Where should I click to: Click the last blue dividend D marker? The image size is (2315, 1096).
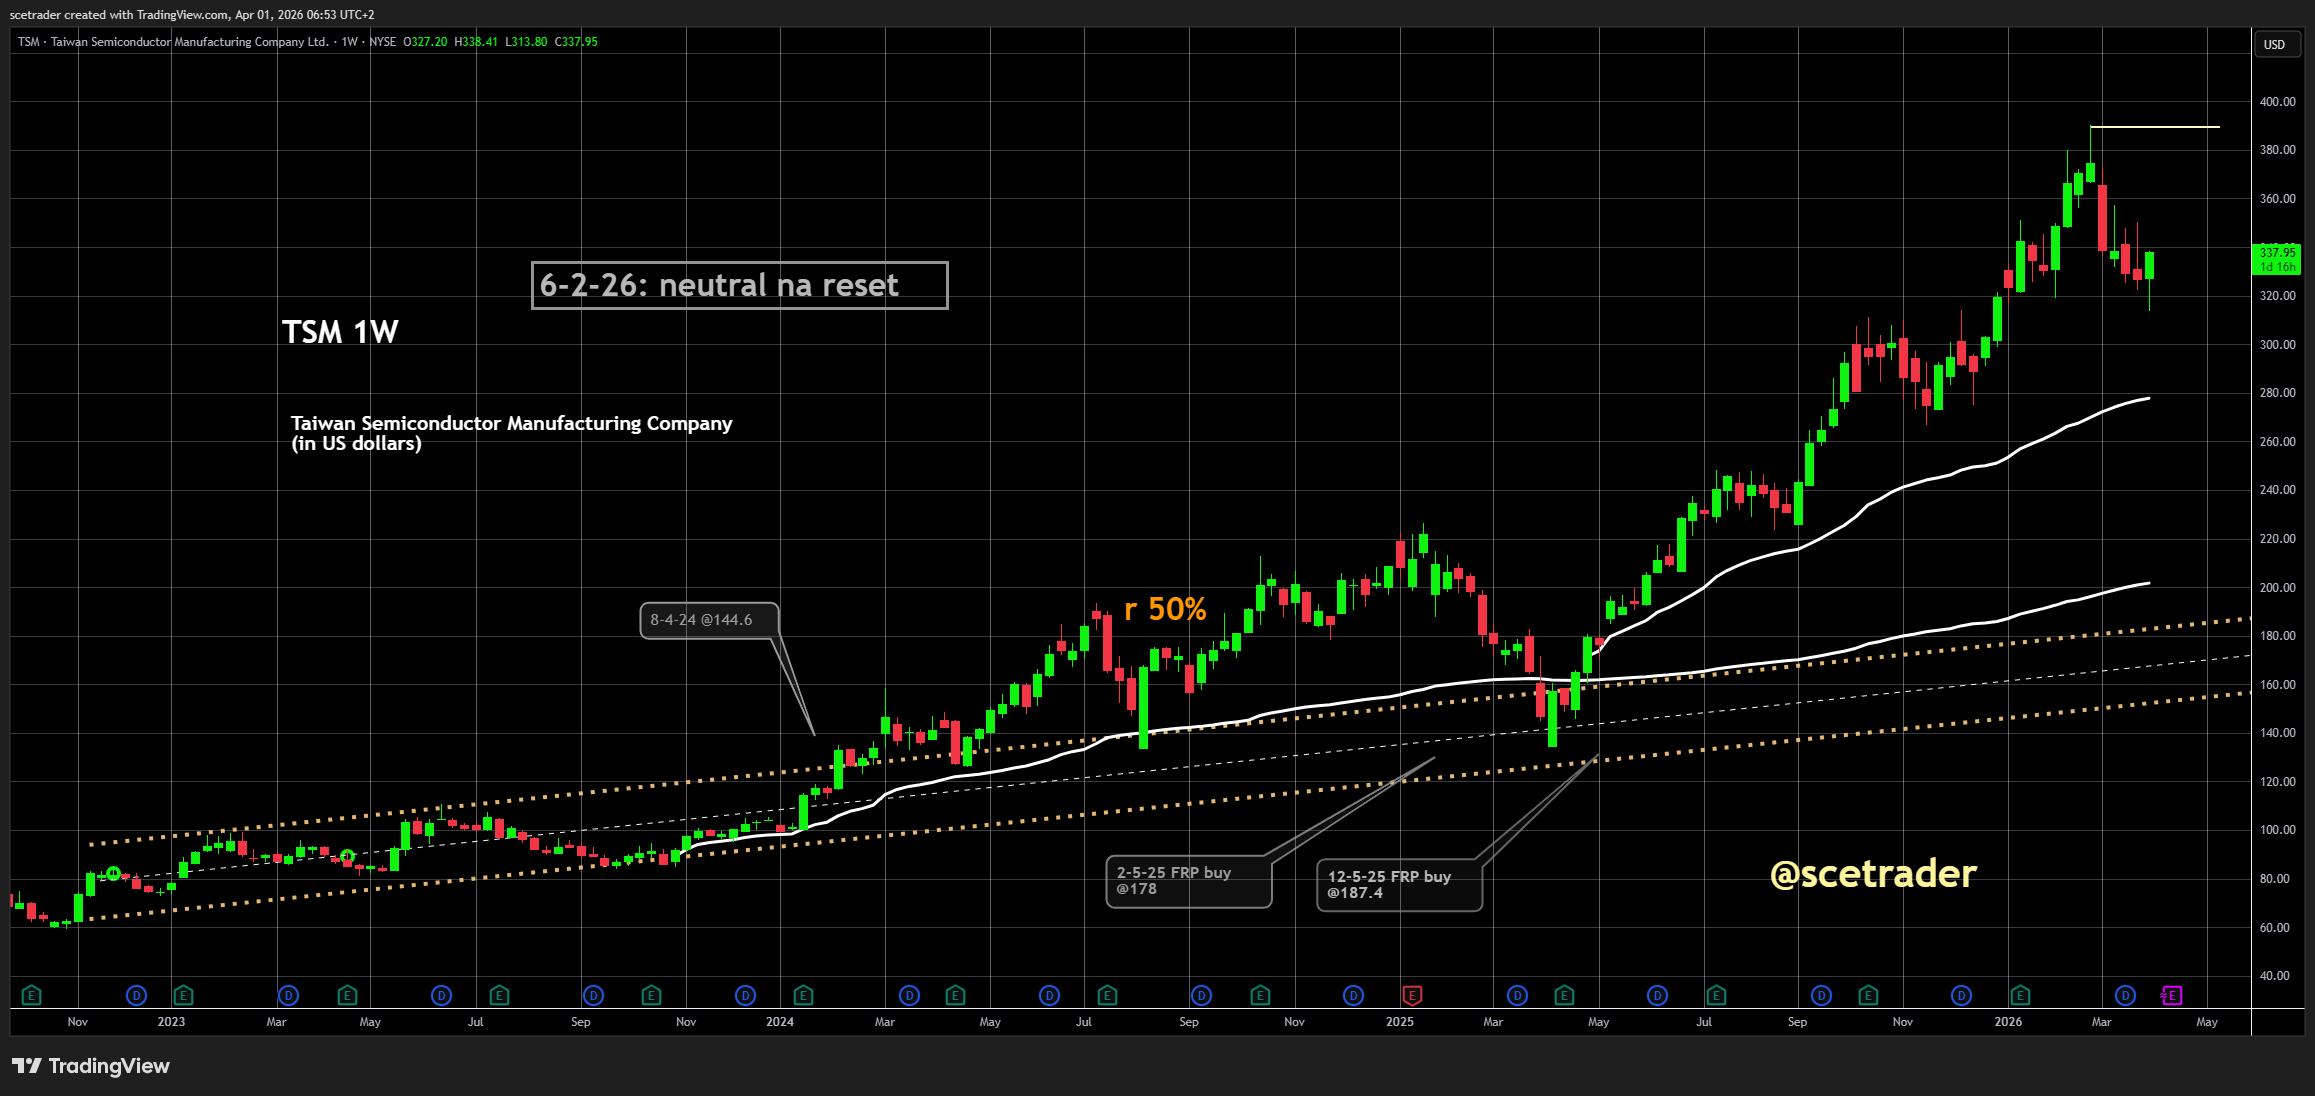(x=2125, y=995)
